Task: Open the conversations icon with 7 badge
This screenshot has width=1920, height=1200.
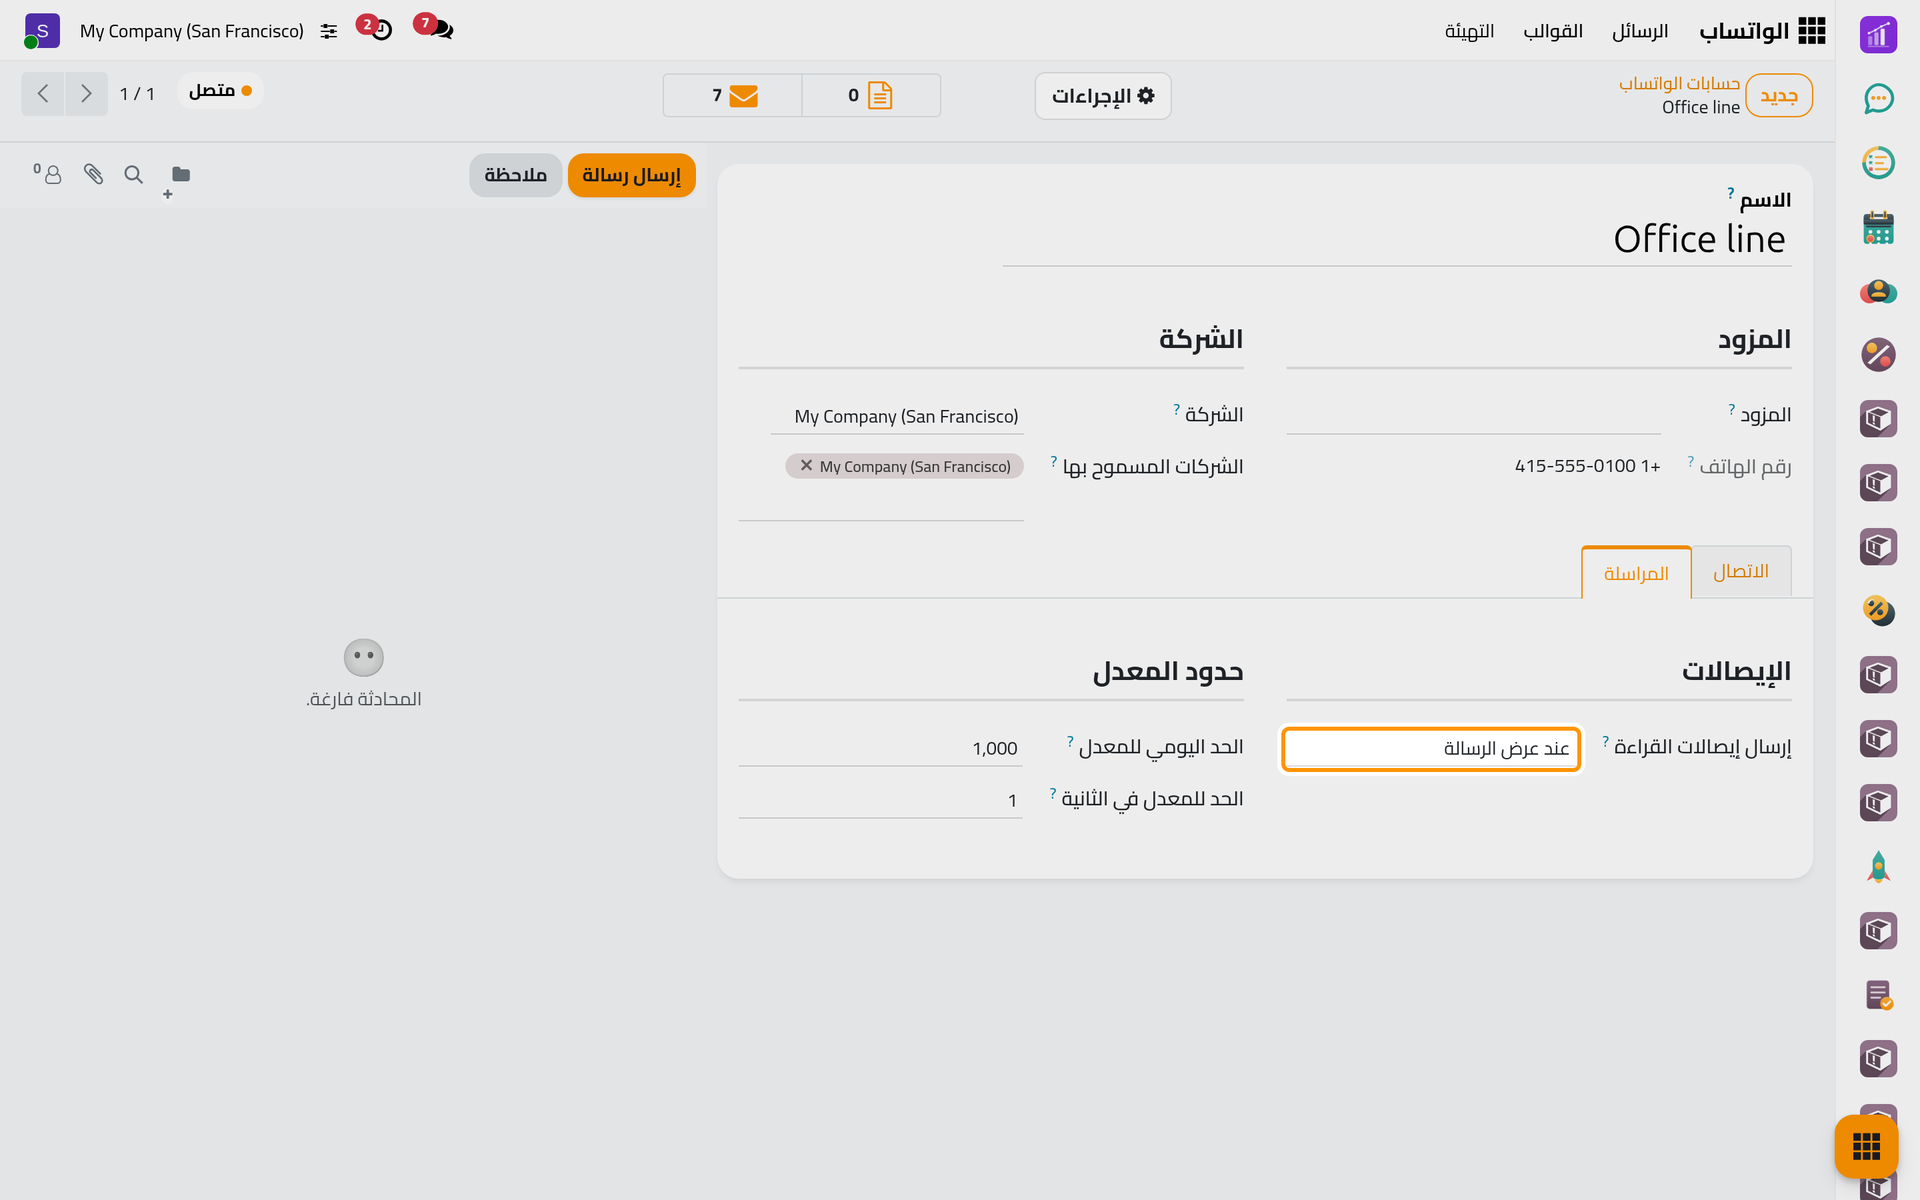Action: (434, 29)
